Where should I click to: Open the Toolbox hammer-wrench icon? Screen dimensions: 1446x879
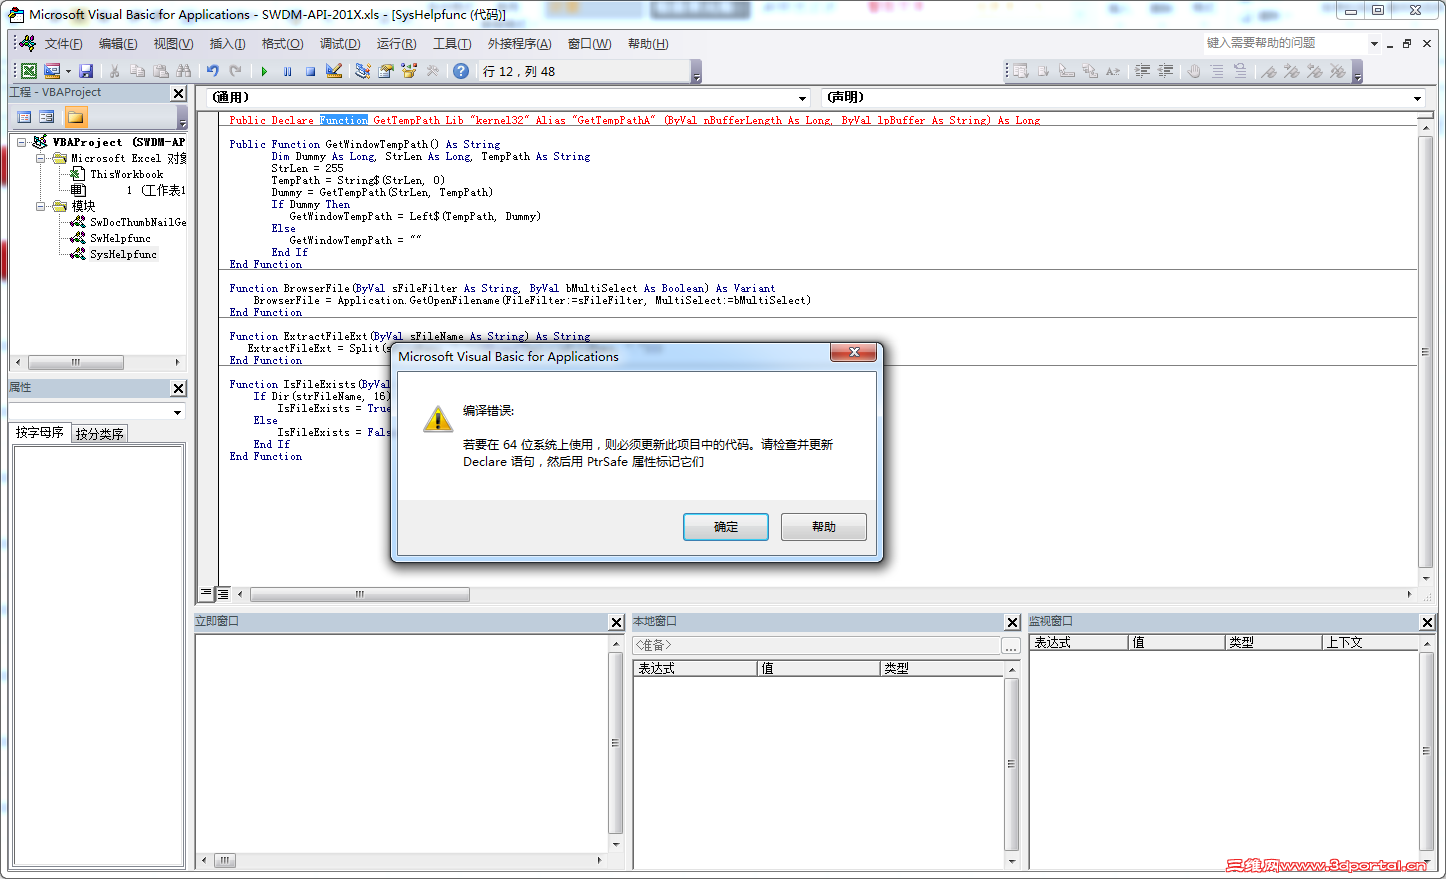433,71
